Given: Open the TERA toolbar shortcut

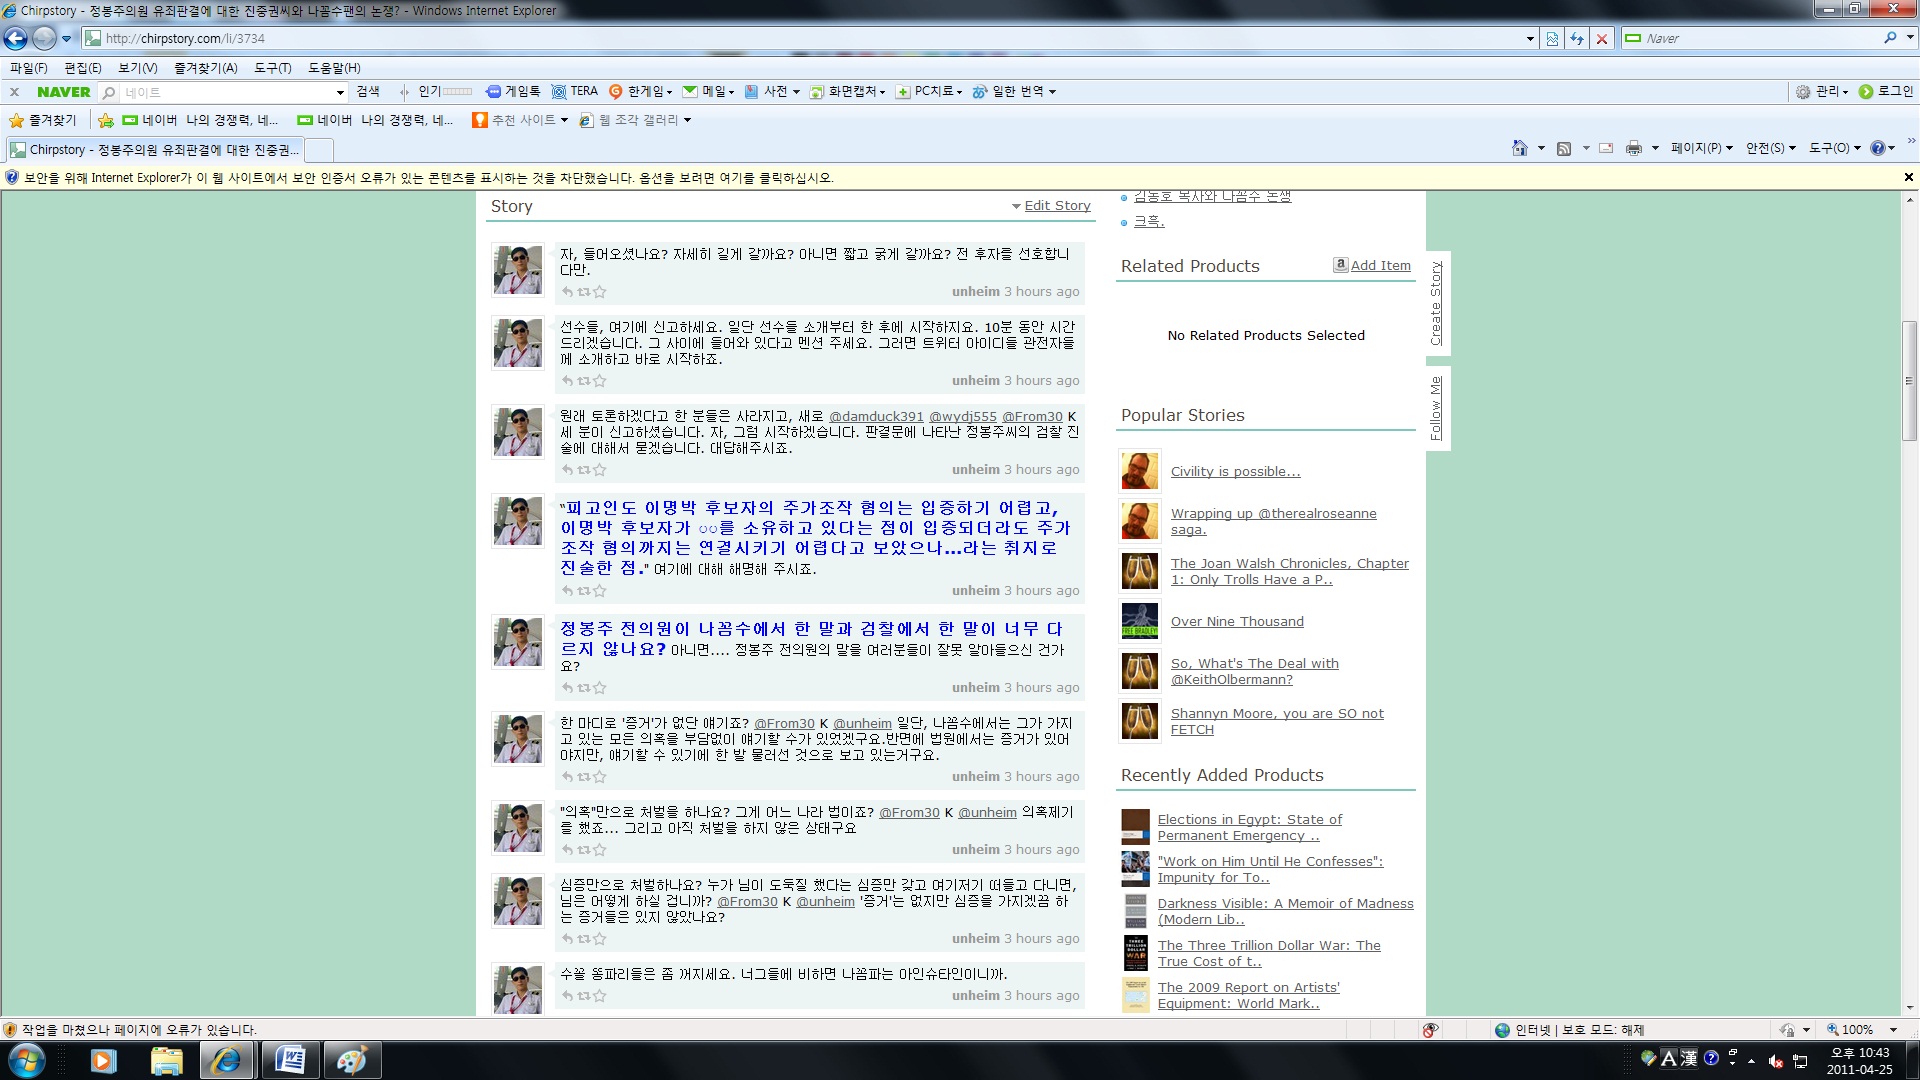Looking at the screenshot, I should point(575,92).
